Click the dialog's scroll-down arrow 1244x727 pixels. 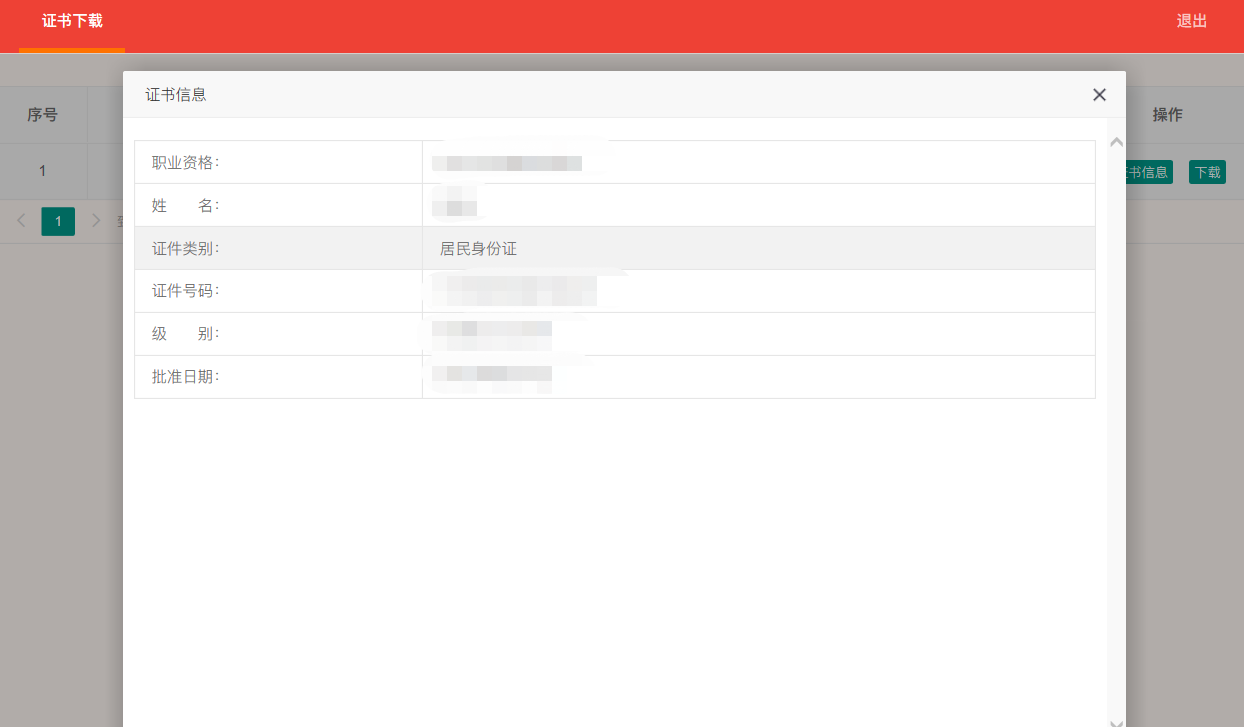point(1116,721)
